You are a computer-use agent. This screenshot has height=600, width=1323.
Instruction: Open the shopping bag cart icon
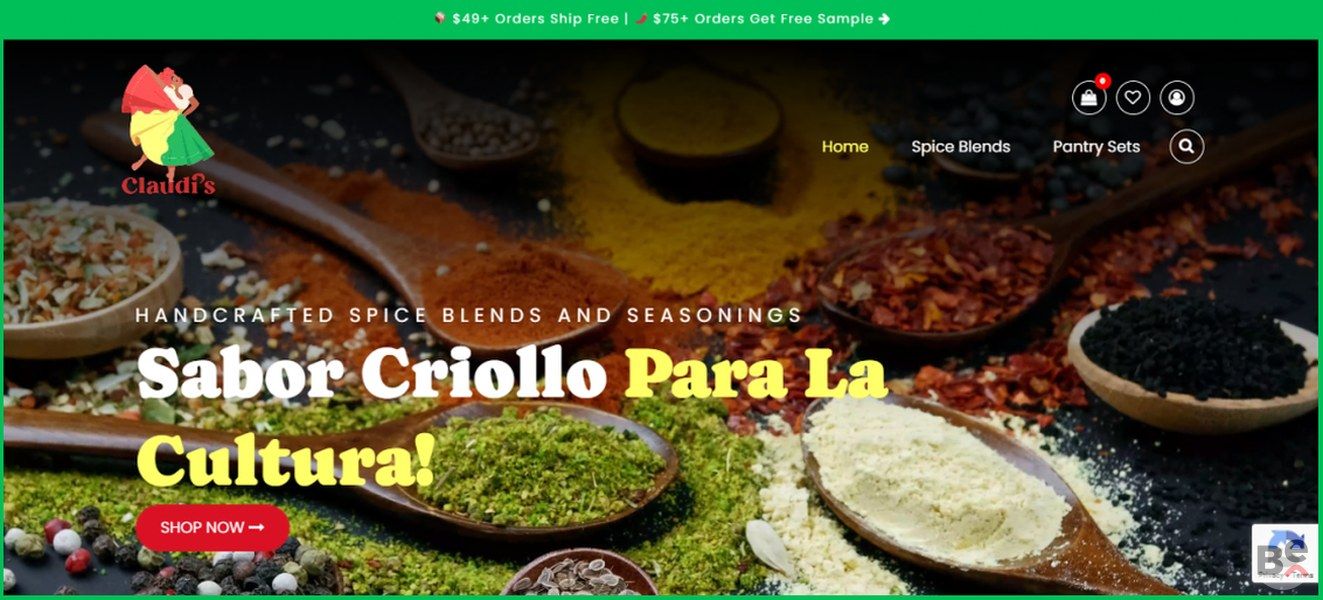point(1089,97)
